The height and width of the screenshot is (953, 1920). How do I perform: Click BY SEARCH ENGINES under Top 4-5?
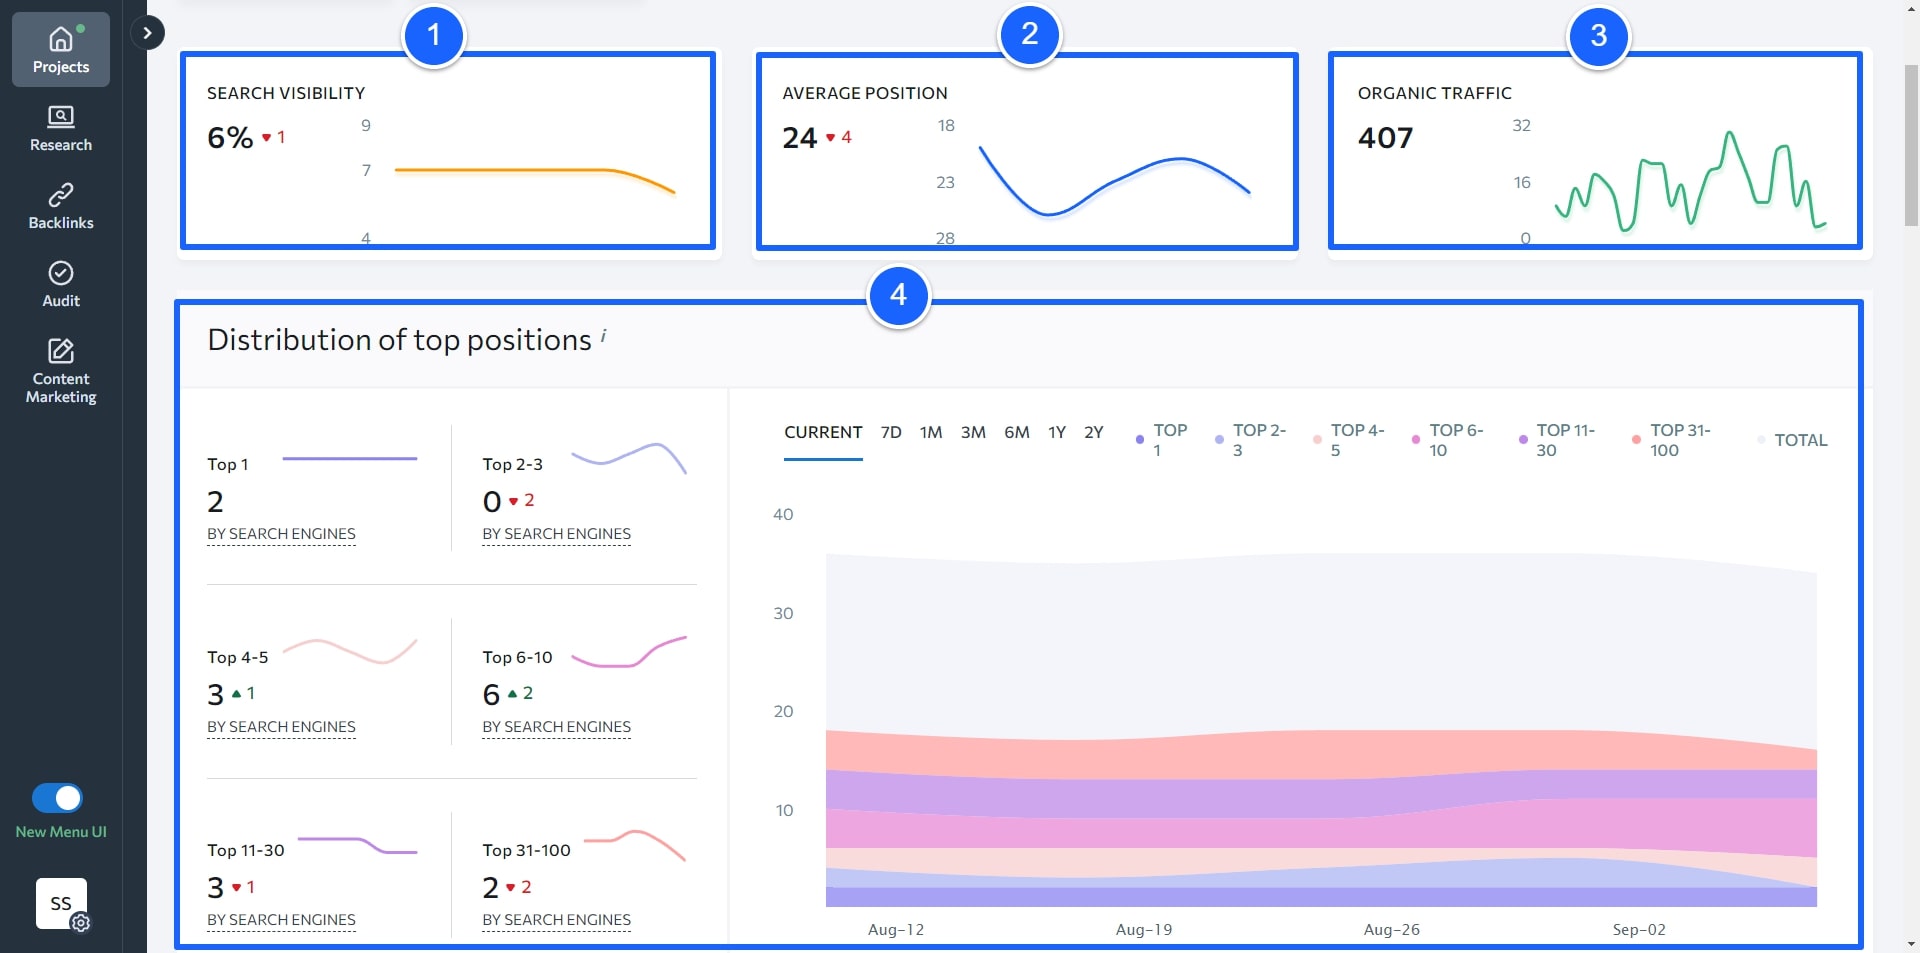[281, 727]
